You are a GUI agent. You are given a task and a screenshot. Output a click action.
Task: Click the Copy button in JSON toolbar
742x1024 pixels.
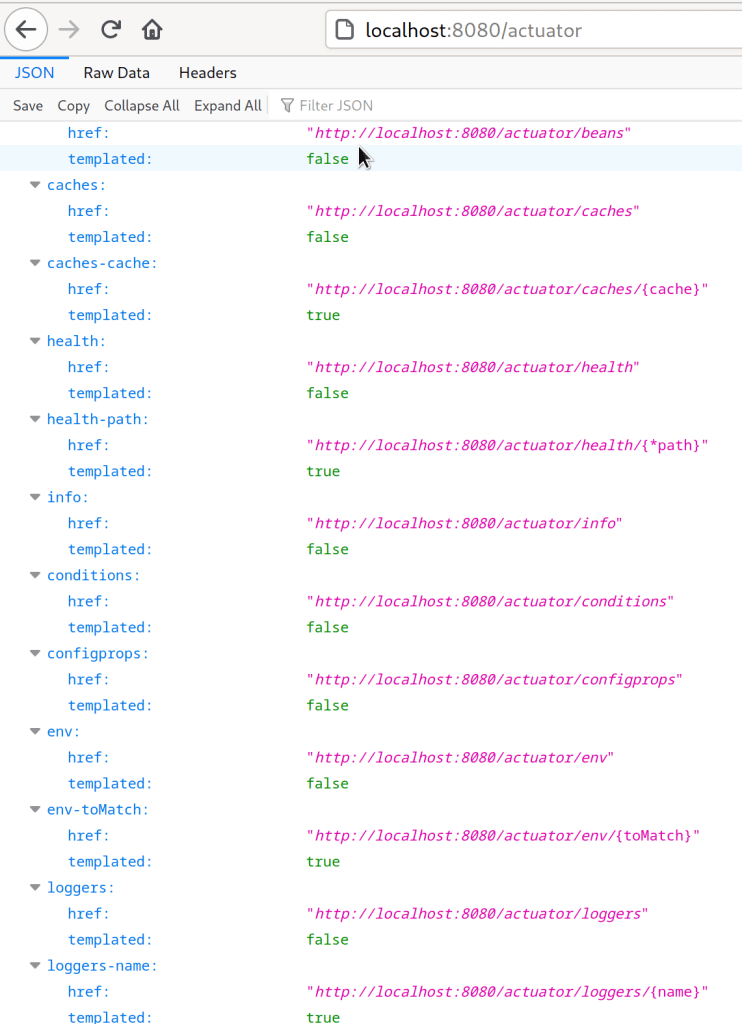(73, 105)
